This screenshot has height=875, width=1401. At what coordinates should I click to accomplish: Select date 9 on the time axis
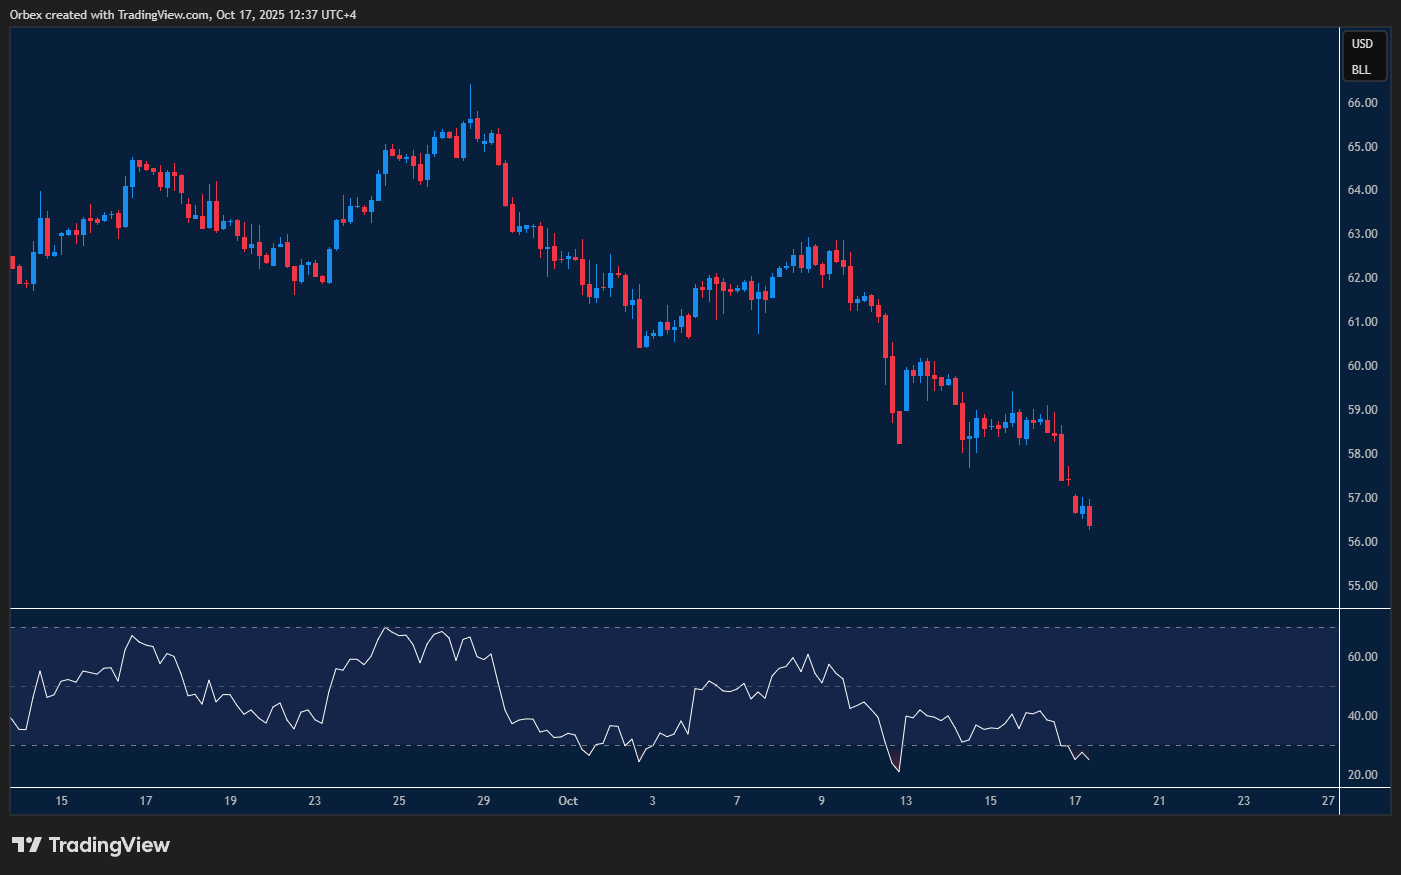pos(822,801)
